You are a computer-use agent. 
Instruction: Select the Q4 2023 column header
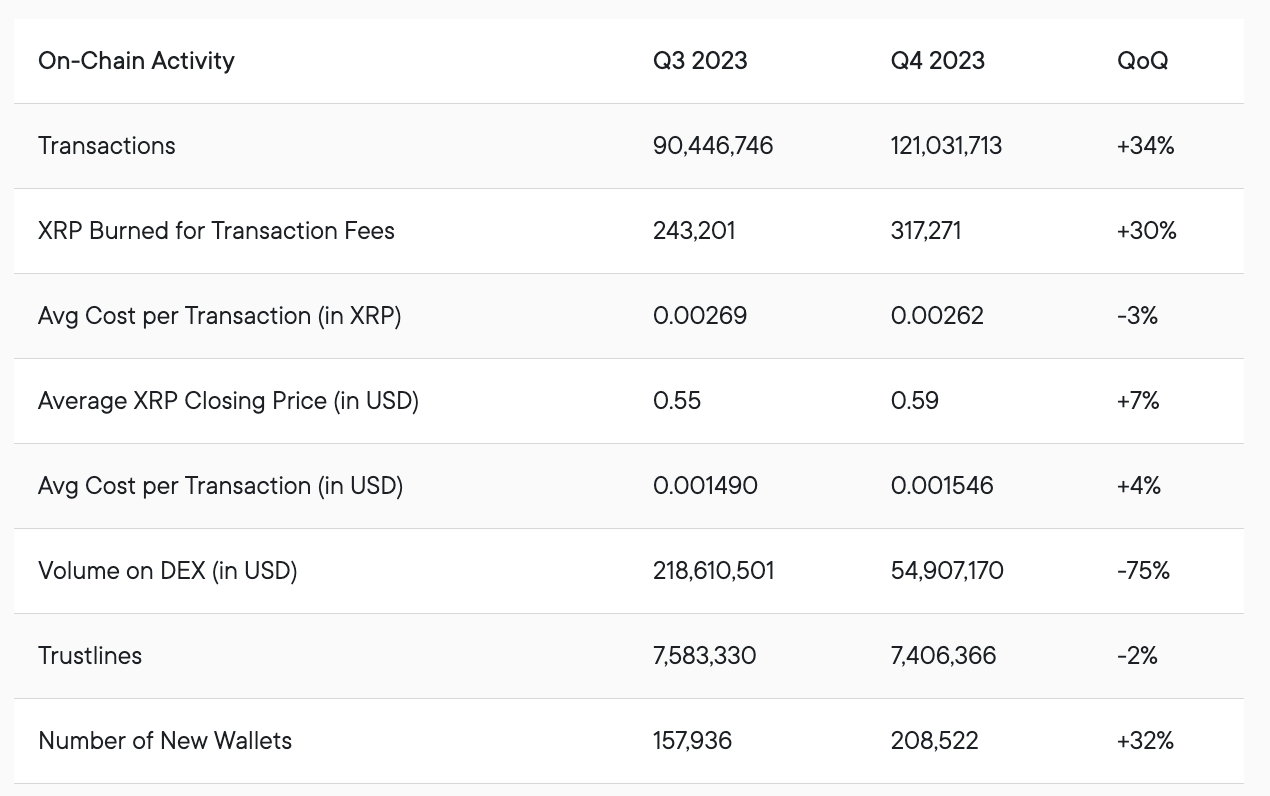[938, 61]
